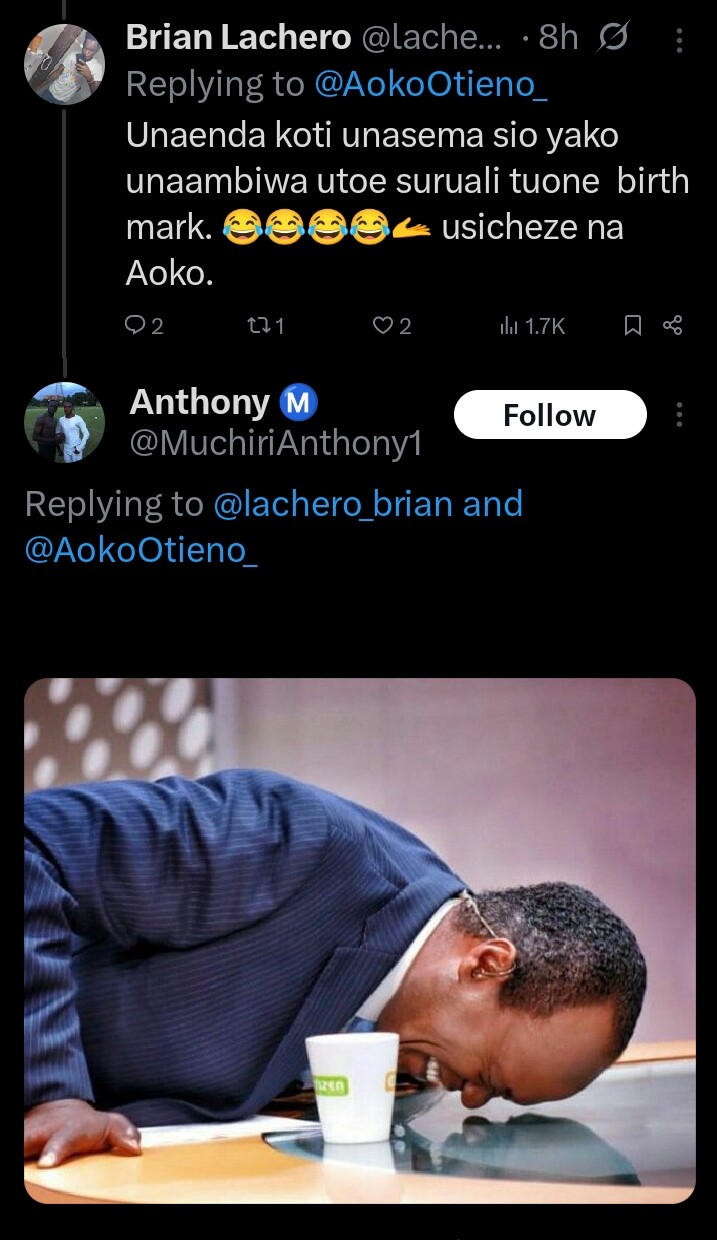Bookmark Brian Lachero's tweet
This screenshot has height=1240, width=717.
(632, 325)
